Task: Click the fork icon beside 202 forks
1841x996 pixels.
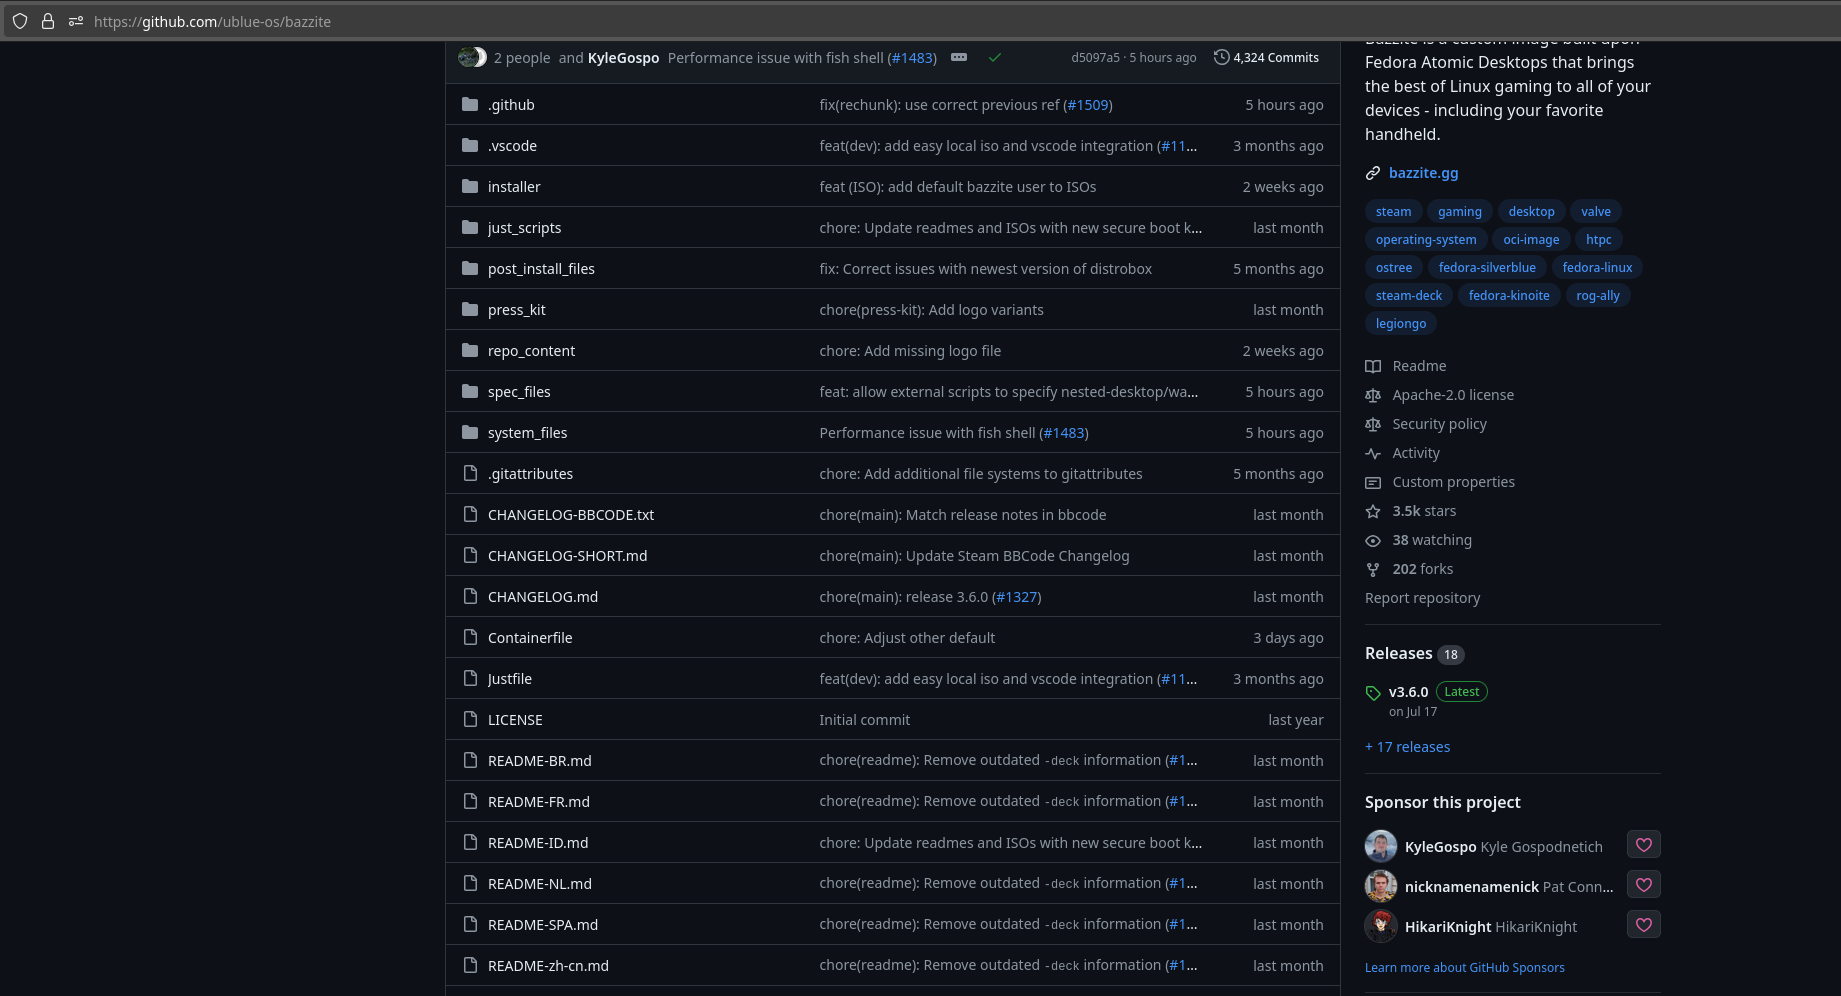Action: pos(1373,569)
